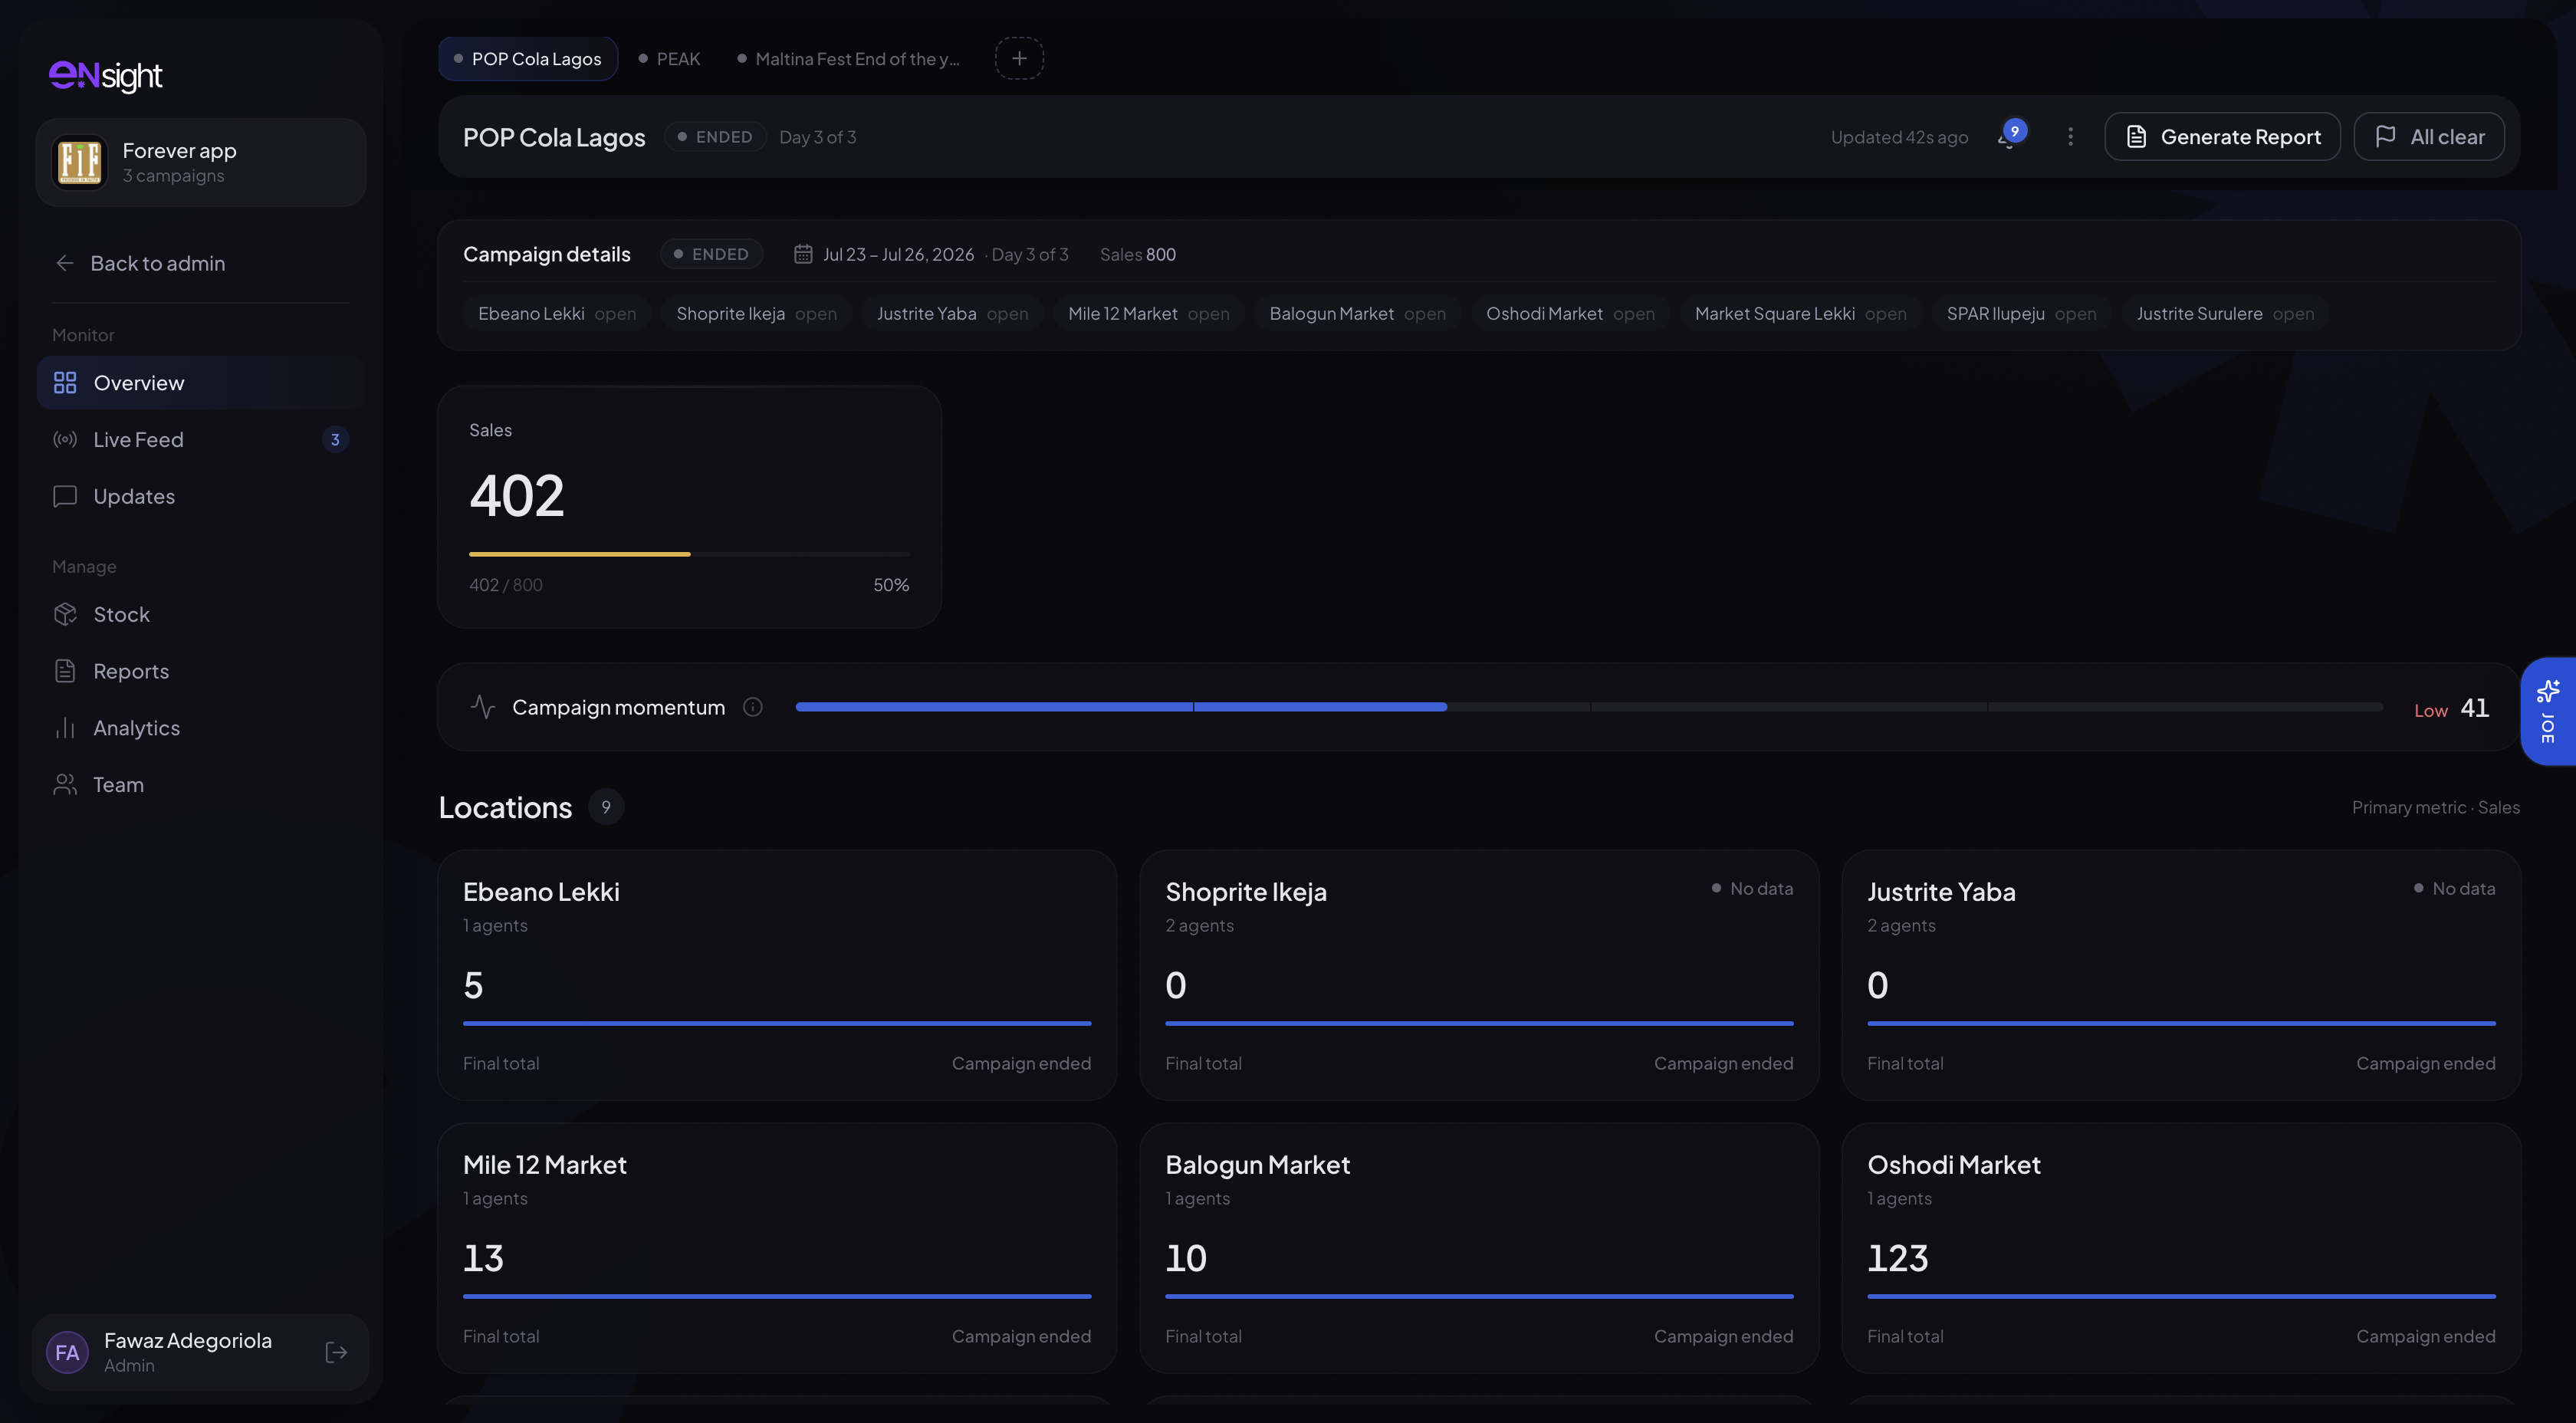Click the Day 3 of 3 header text
The height and width of the screenshot is (1423, 2576).
(818, 137)
